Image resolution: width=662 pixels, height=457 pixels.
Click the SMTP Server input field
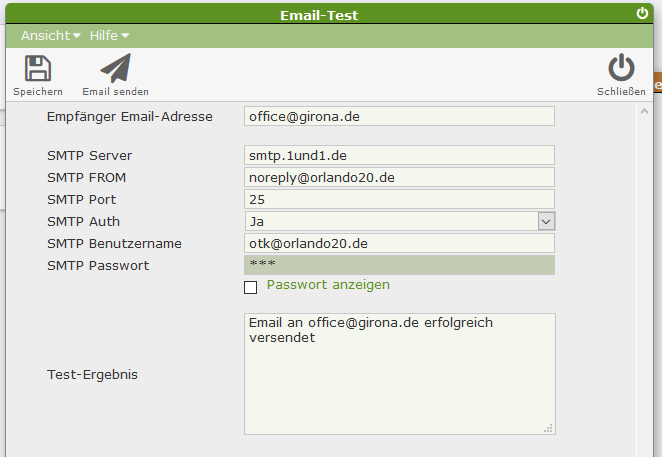(399, 155)
